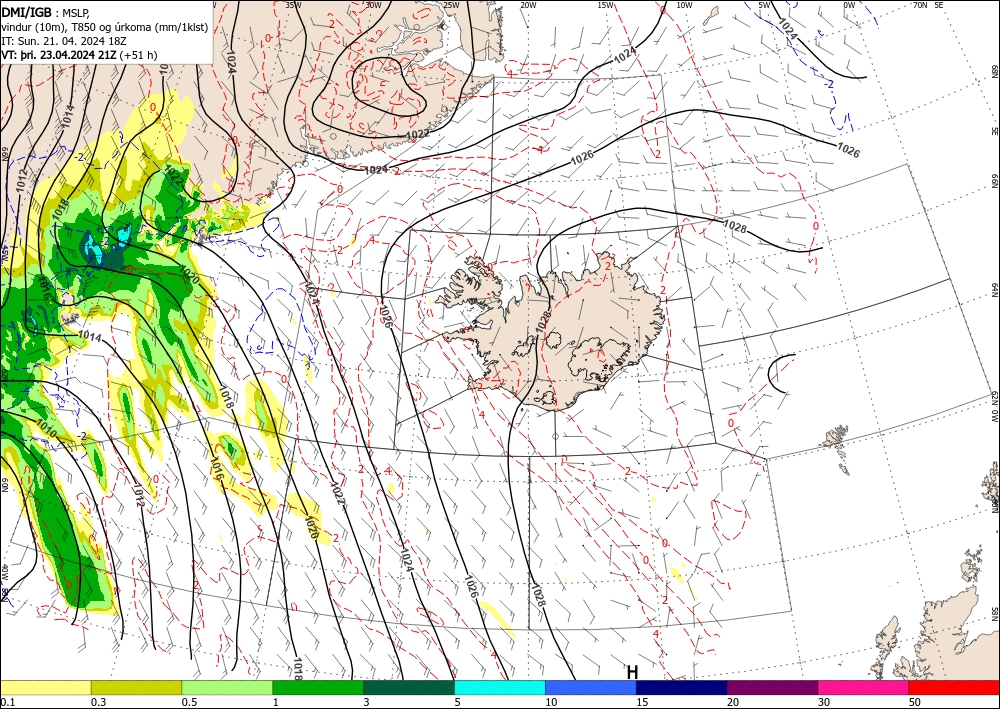Click the 'IT: Sun. 21. 04. 2024 18Z' line

click(64, 41)
